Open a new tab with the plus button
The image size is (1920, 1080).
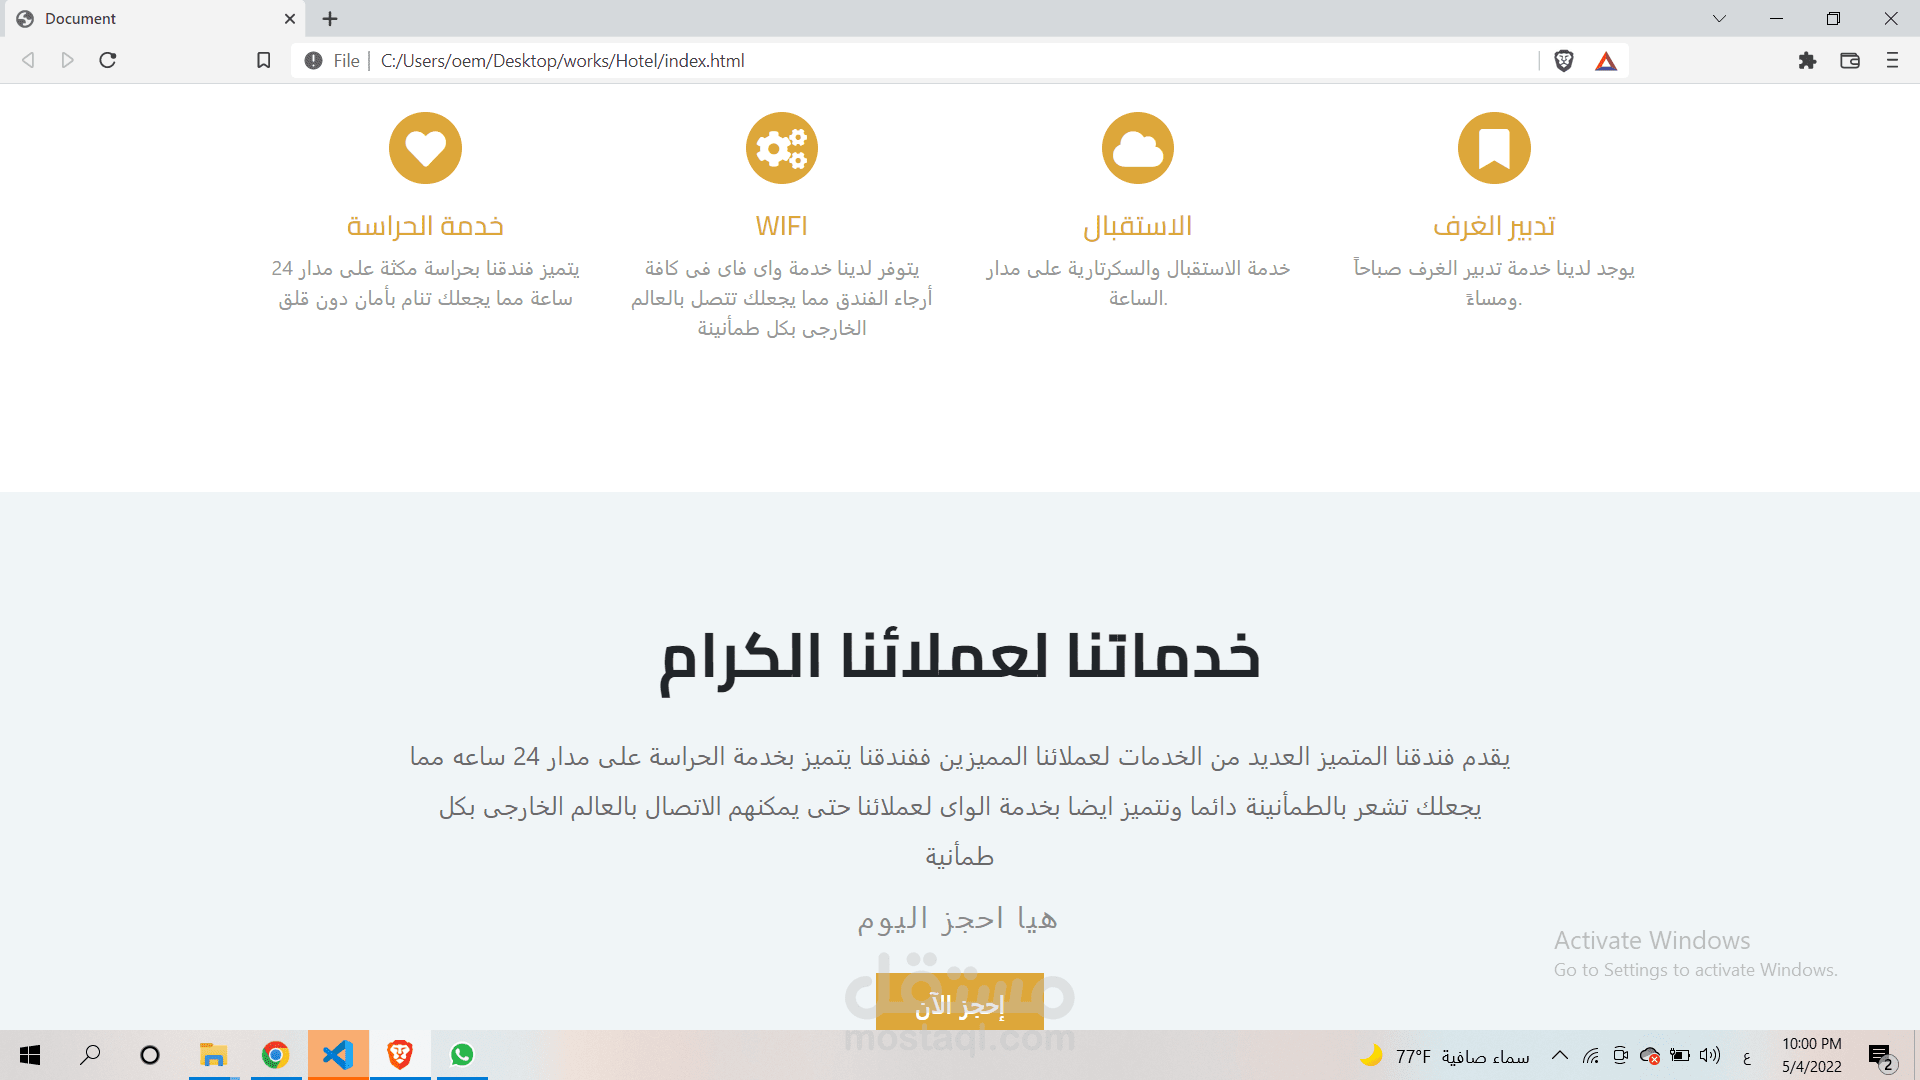(330, 18)
